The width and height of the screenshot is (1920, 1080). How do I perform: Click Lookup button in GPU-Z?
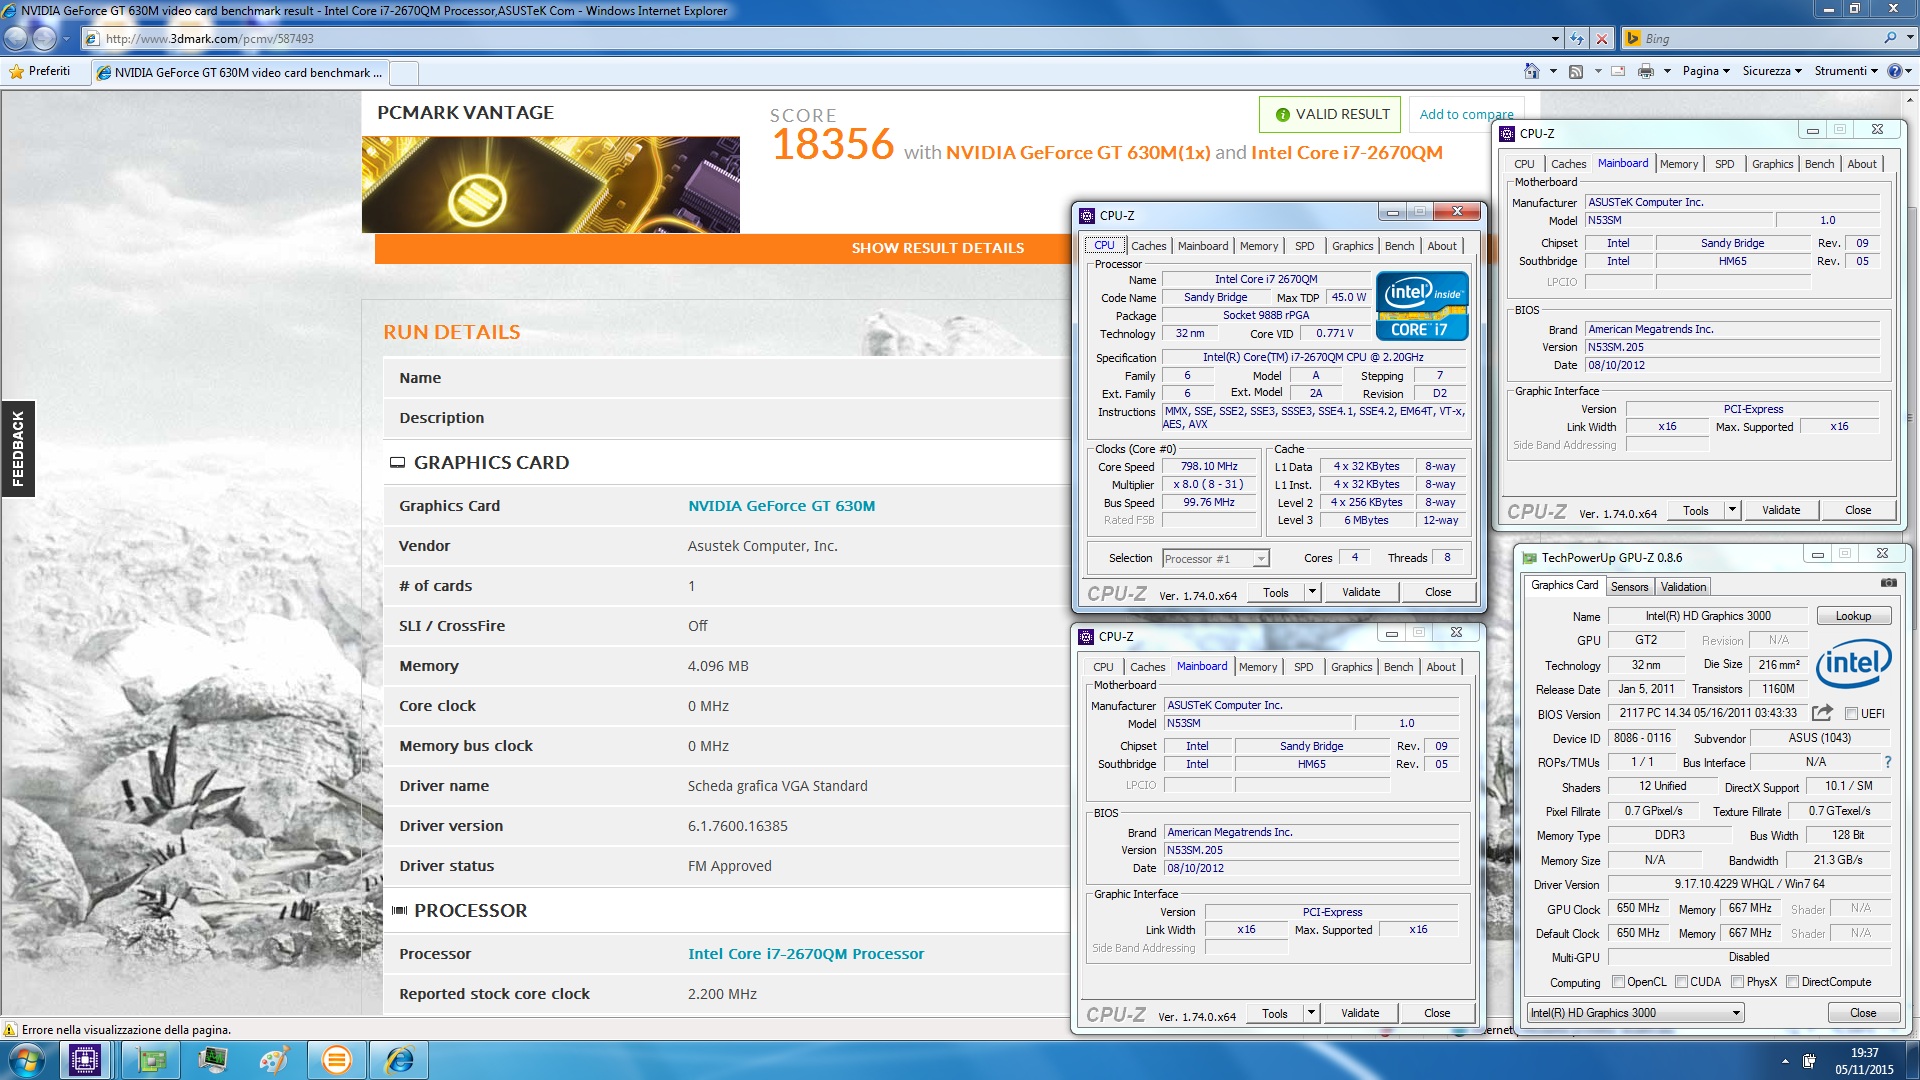1853,616
